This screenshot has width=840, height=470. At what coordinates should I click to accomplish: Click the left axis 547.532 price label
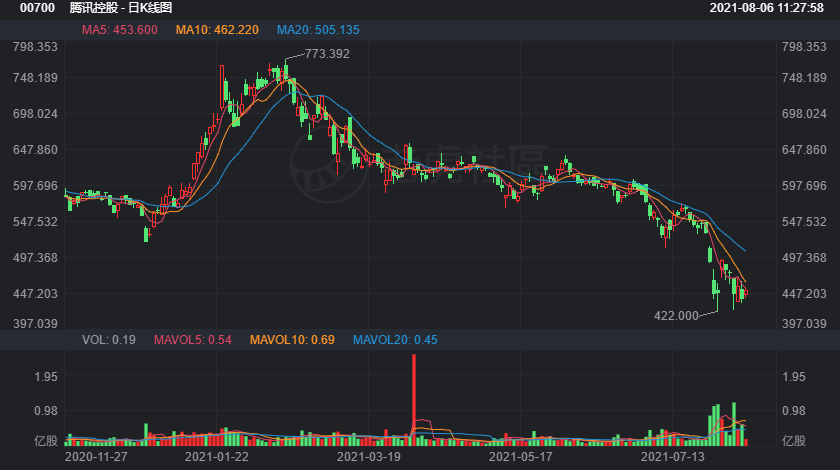(35, 221)
